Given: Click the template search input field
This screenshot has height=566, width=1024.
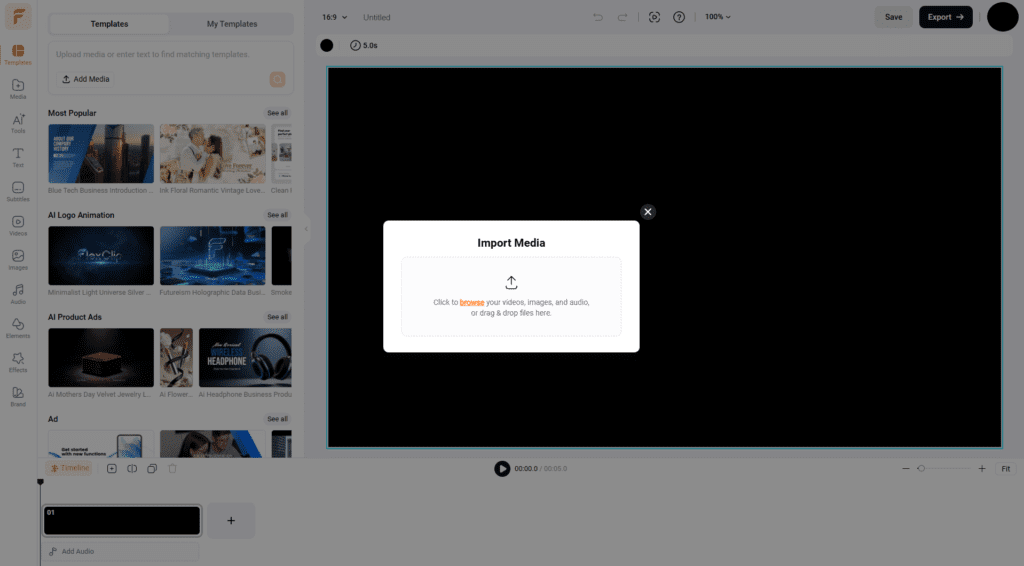Looking at the screenshot, I should coord(170,54).
